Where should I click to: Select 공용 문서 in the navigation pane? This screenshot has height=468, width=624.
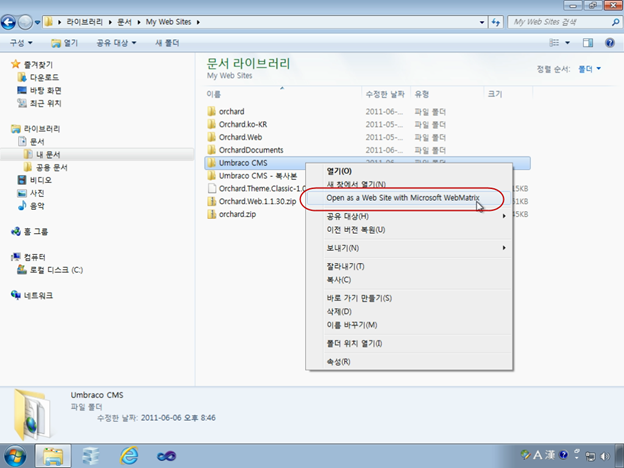(51, 167)
